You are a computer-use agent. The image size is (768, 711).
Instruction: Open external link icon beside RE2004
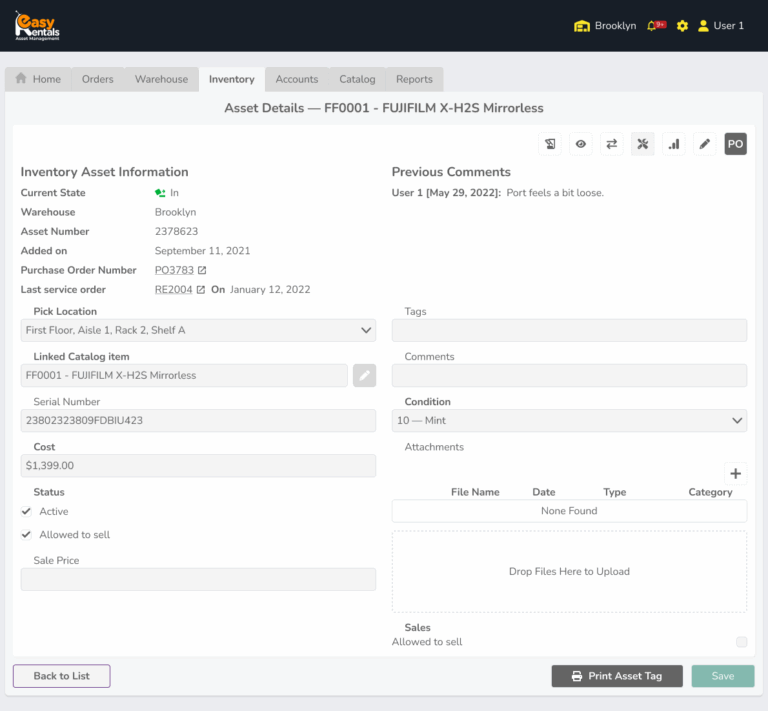point(200,290)
